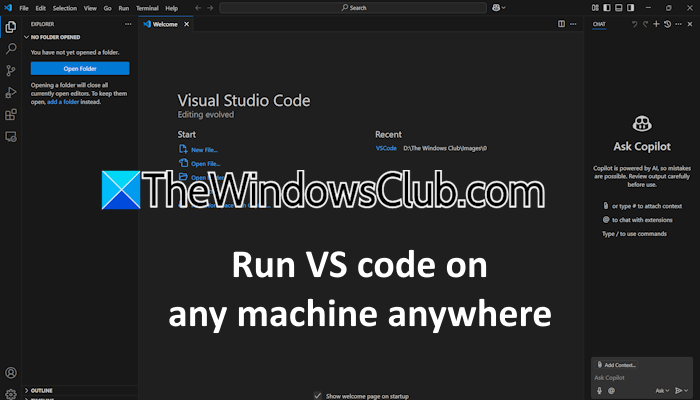Image resolution: width=700 pixels, height=400 pixels.
Task: Click the Explorer views and more actions ellipsis
Action: tap(128, 24)
